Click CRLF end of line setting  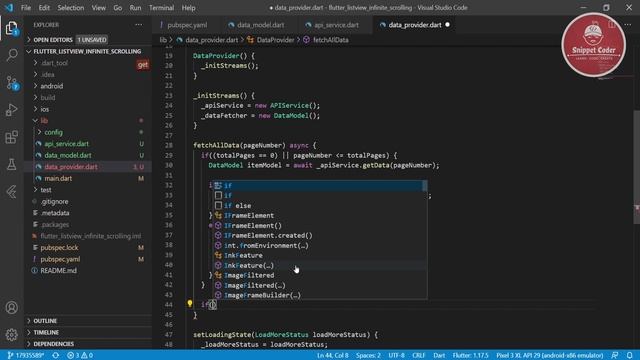pos(419,355)
